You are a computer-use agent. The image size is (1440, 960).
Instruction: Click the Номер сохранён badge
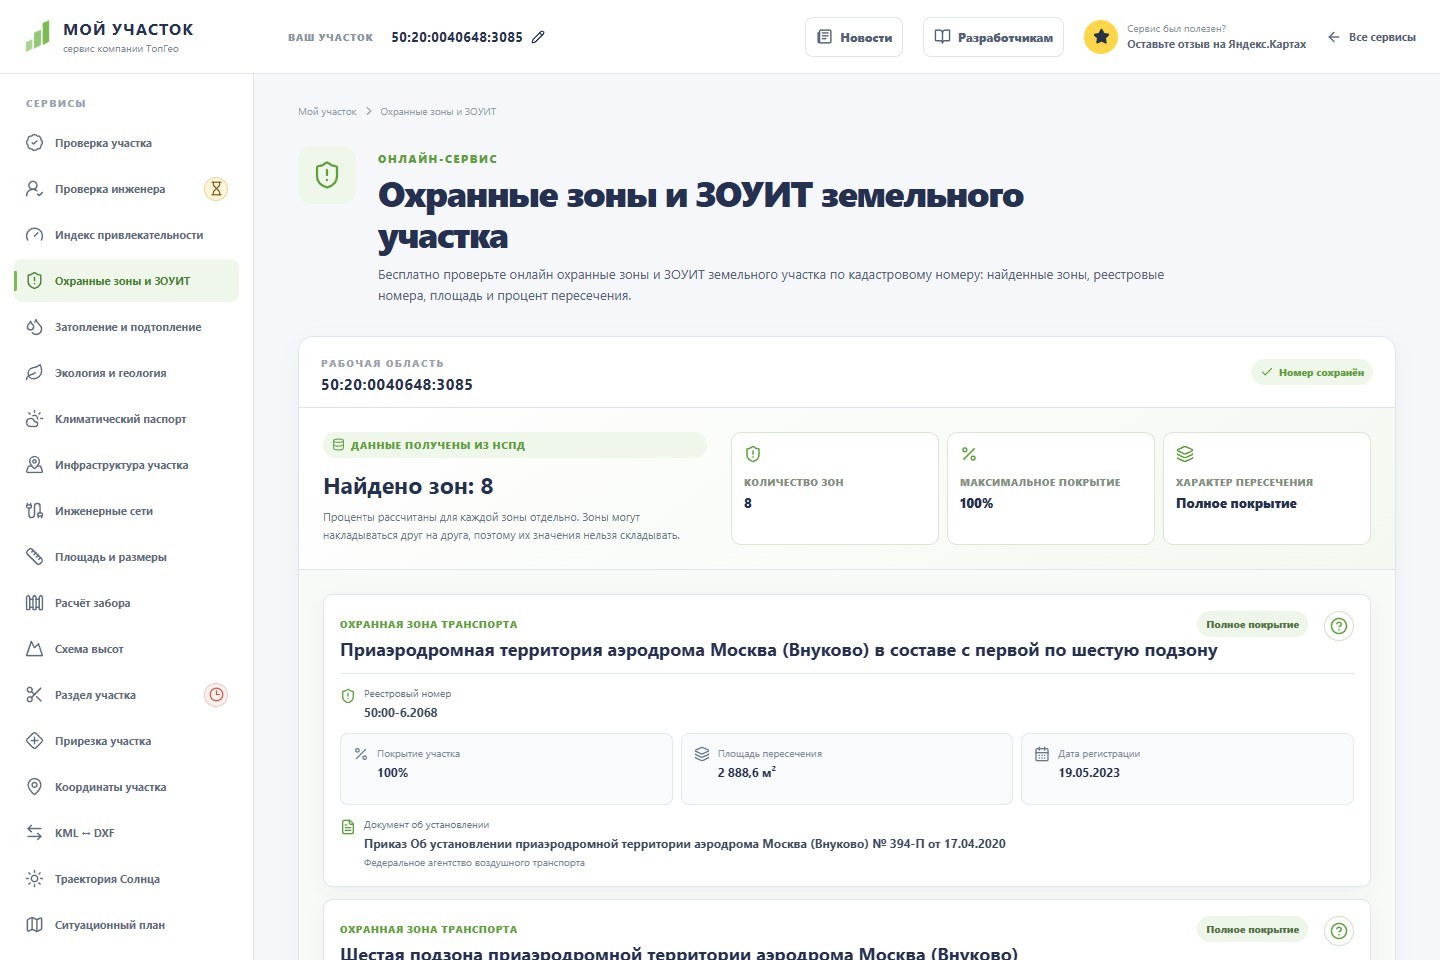coord(1312,372)
